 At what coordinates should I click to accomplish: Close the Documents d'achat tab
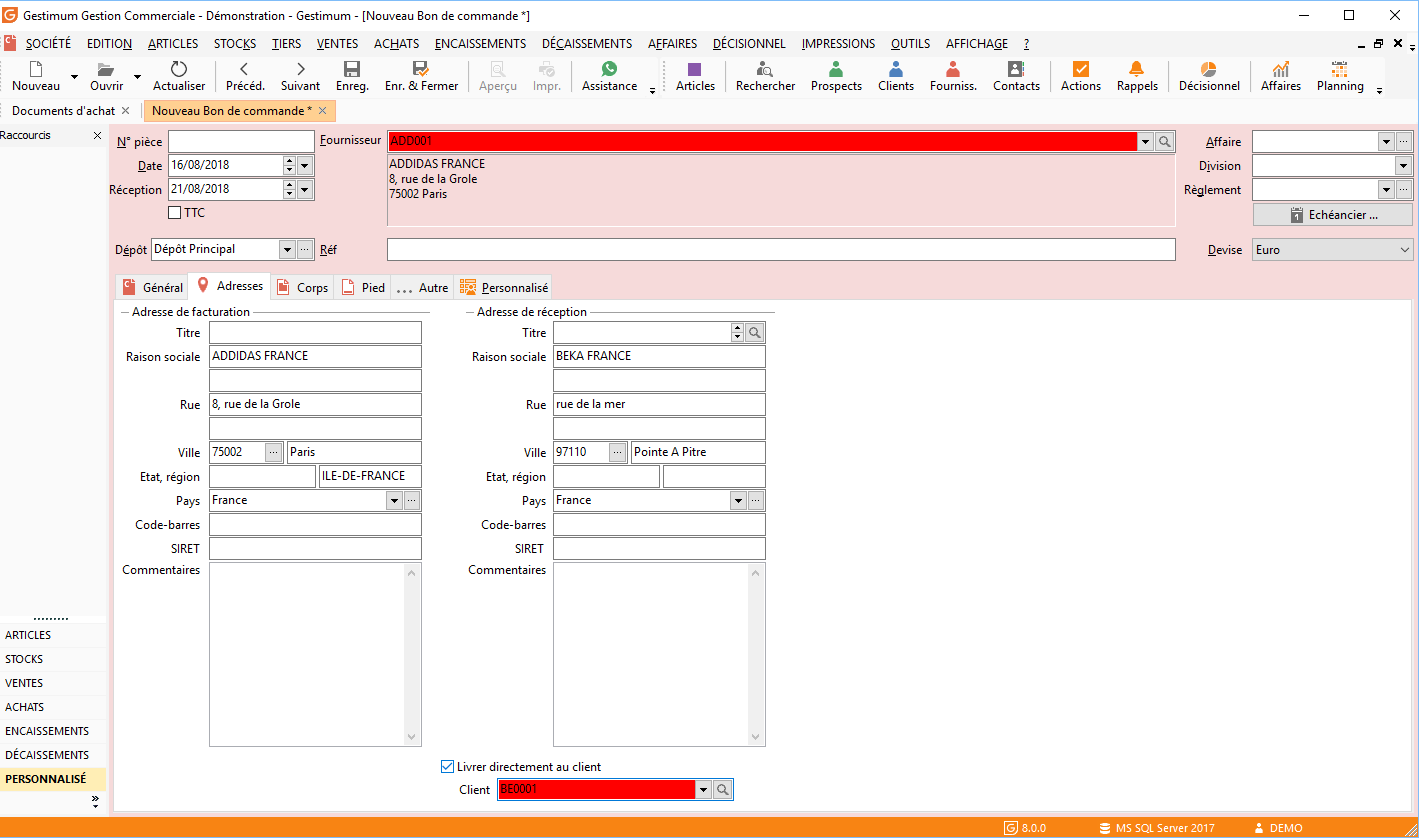[x=125, y=111]
